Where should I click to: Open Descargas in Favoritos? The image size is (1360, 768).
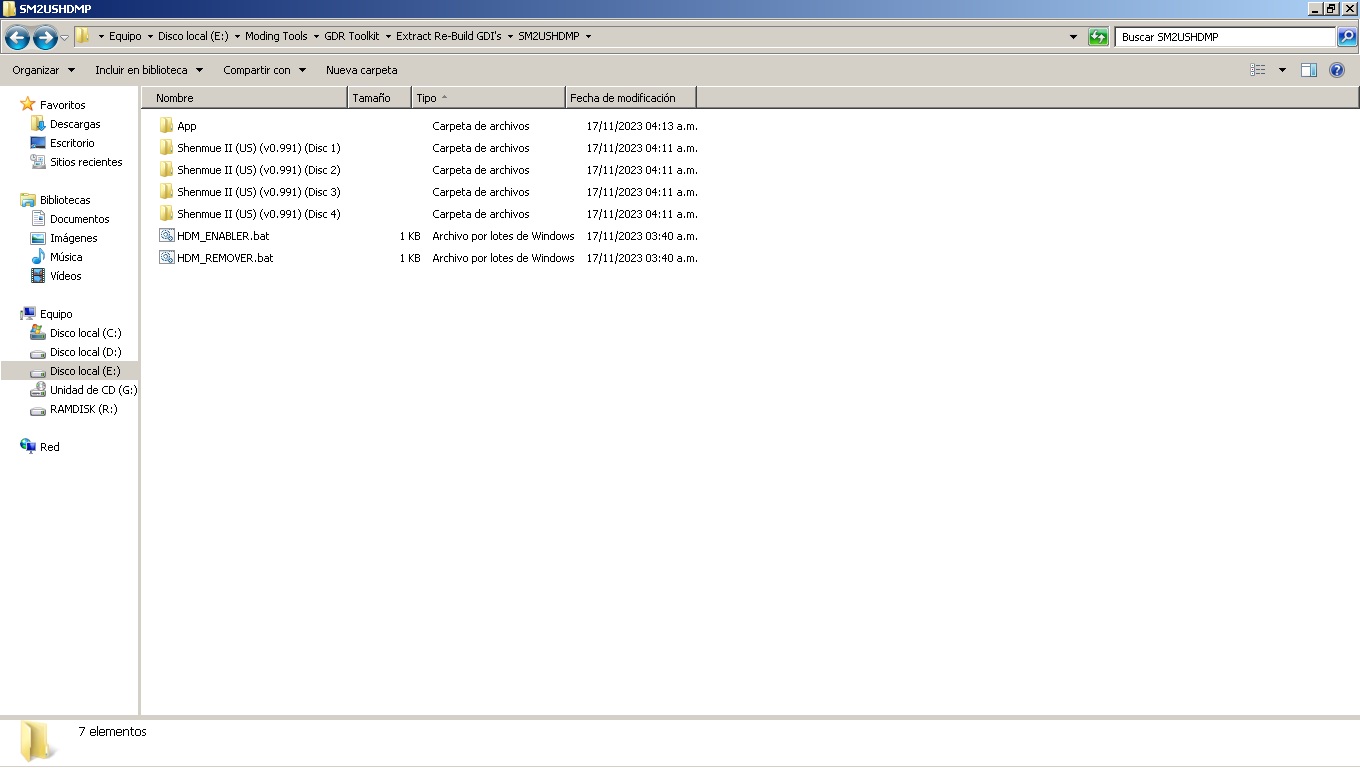(x=75, y=124)
